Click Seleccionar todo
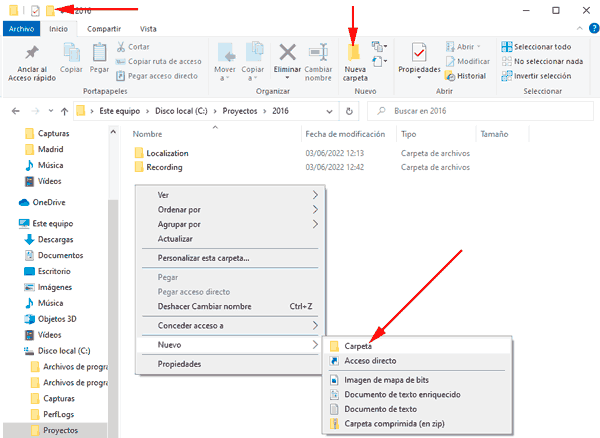The height and width of the screenshot is (438, 600). (x=536, y=47)
